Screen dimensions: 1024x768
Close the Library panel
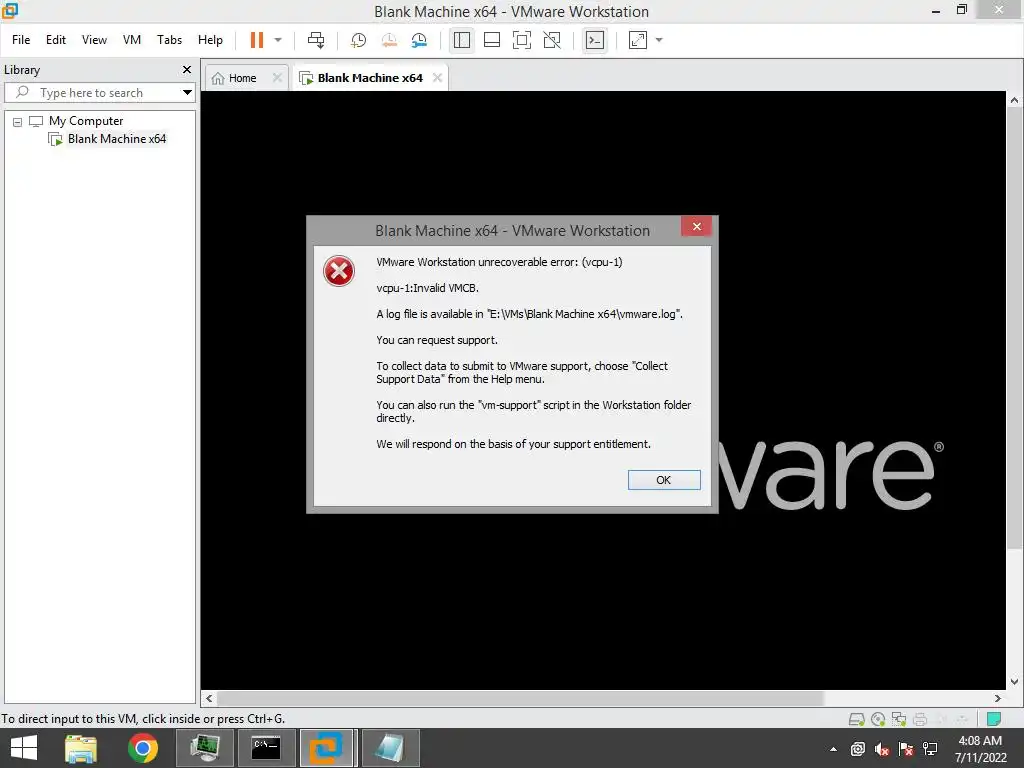[x=187, y=69]
